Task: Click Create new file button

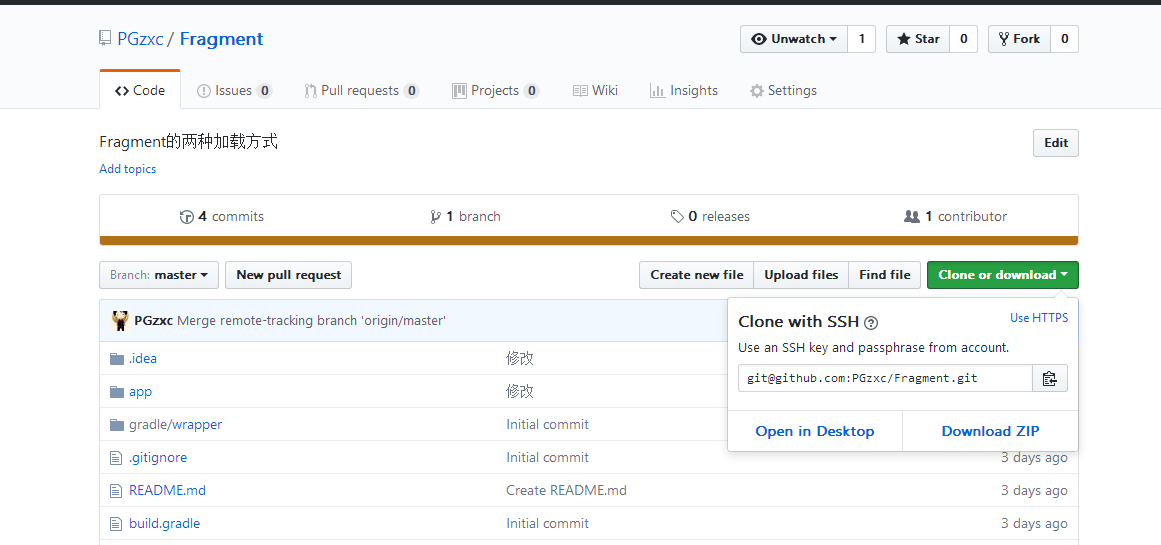Action: 697,275
